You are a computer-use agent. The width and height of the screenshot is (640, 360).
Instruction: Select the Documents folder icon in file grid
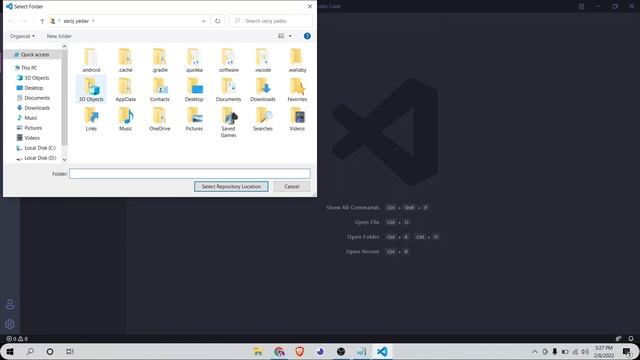(x=228, y=89)
